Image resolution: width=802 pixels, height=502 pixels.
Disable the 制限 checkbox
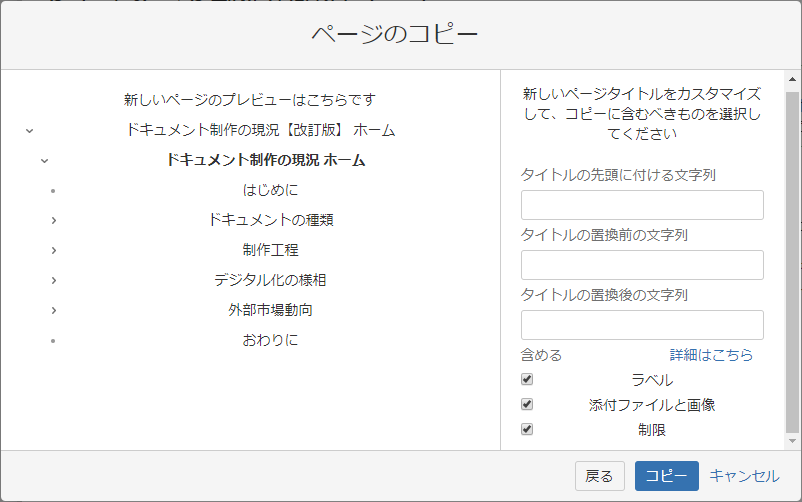[527, 430]
